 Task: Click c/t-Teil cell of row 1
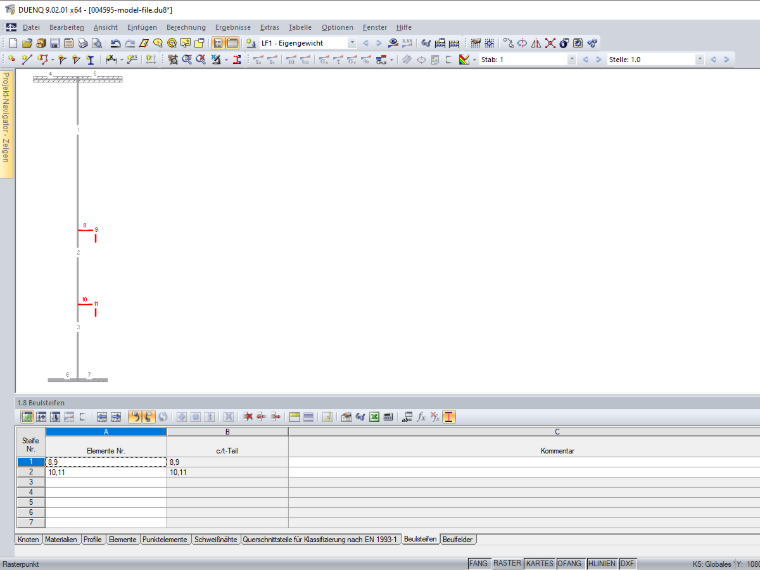227,462
